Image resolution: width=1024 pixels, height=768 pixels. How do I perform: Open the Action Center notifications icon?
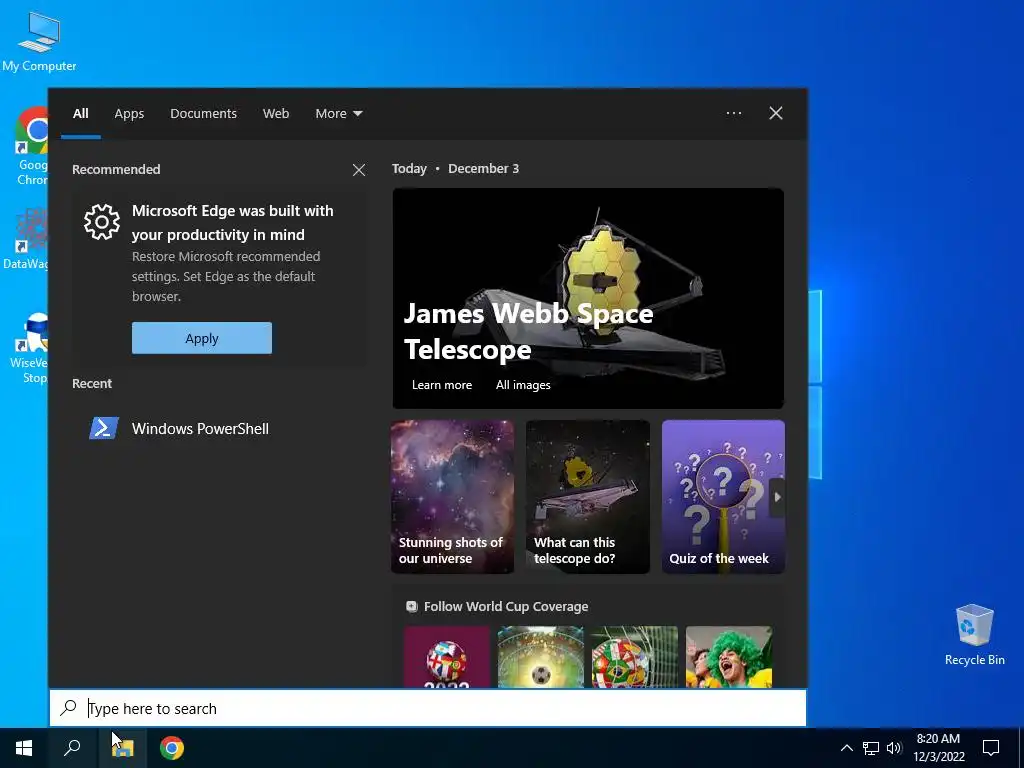click(991, 748)
